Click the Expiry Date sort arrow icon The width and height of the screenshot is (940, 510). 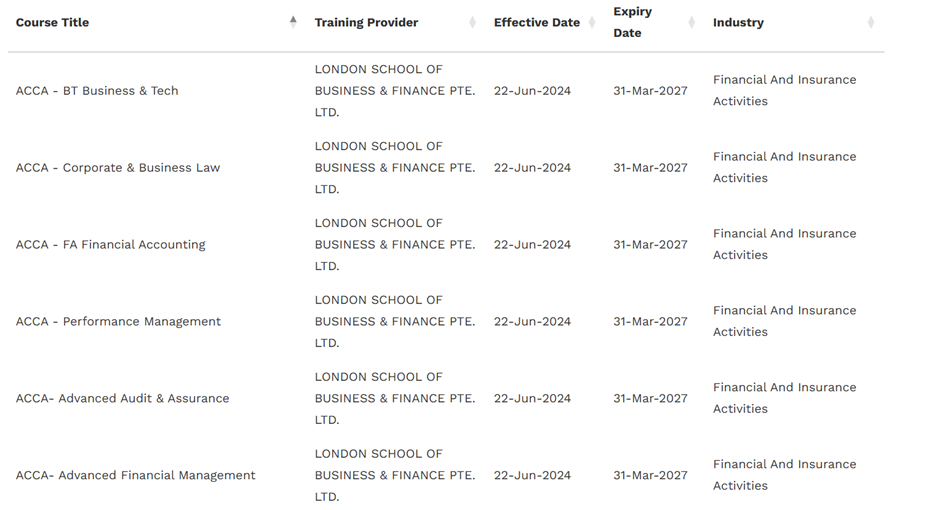pyautogui.click(x=691, y=22)
